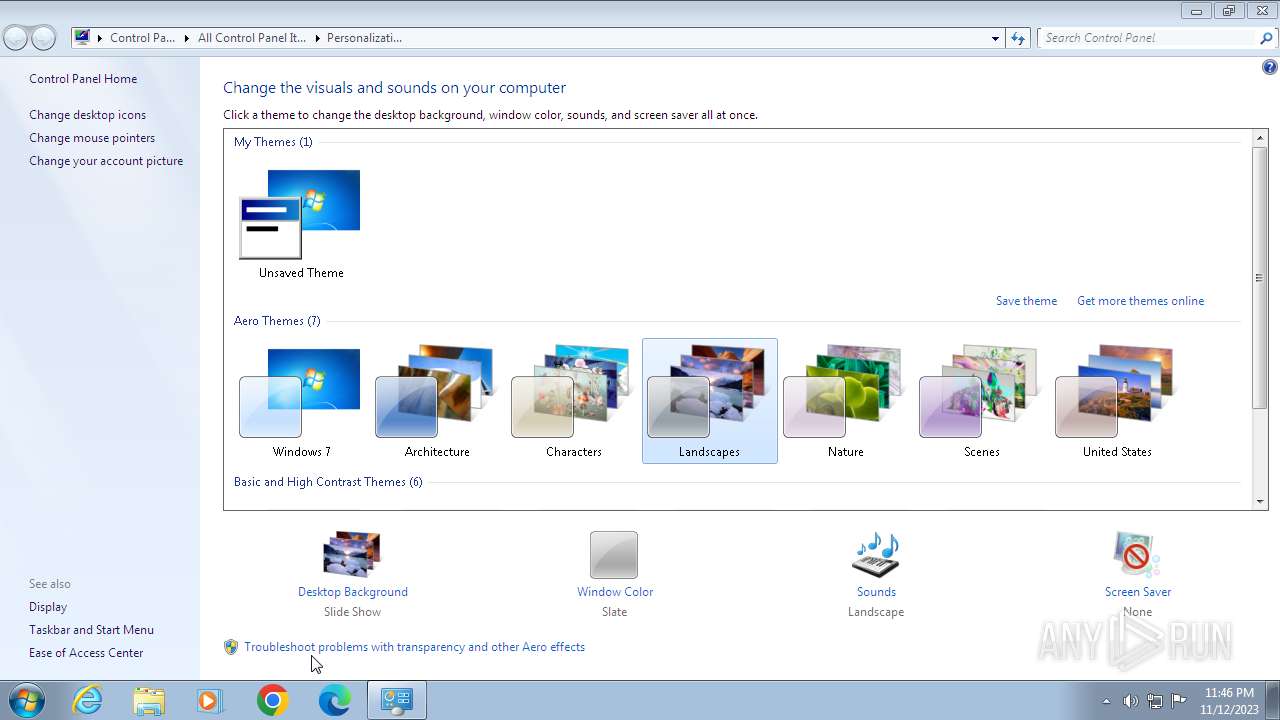The height and width of the screenshot is (720, 1280).
Task: Open address bar history dropdown arrow
Action: click(x=995, y=38)
